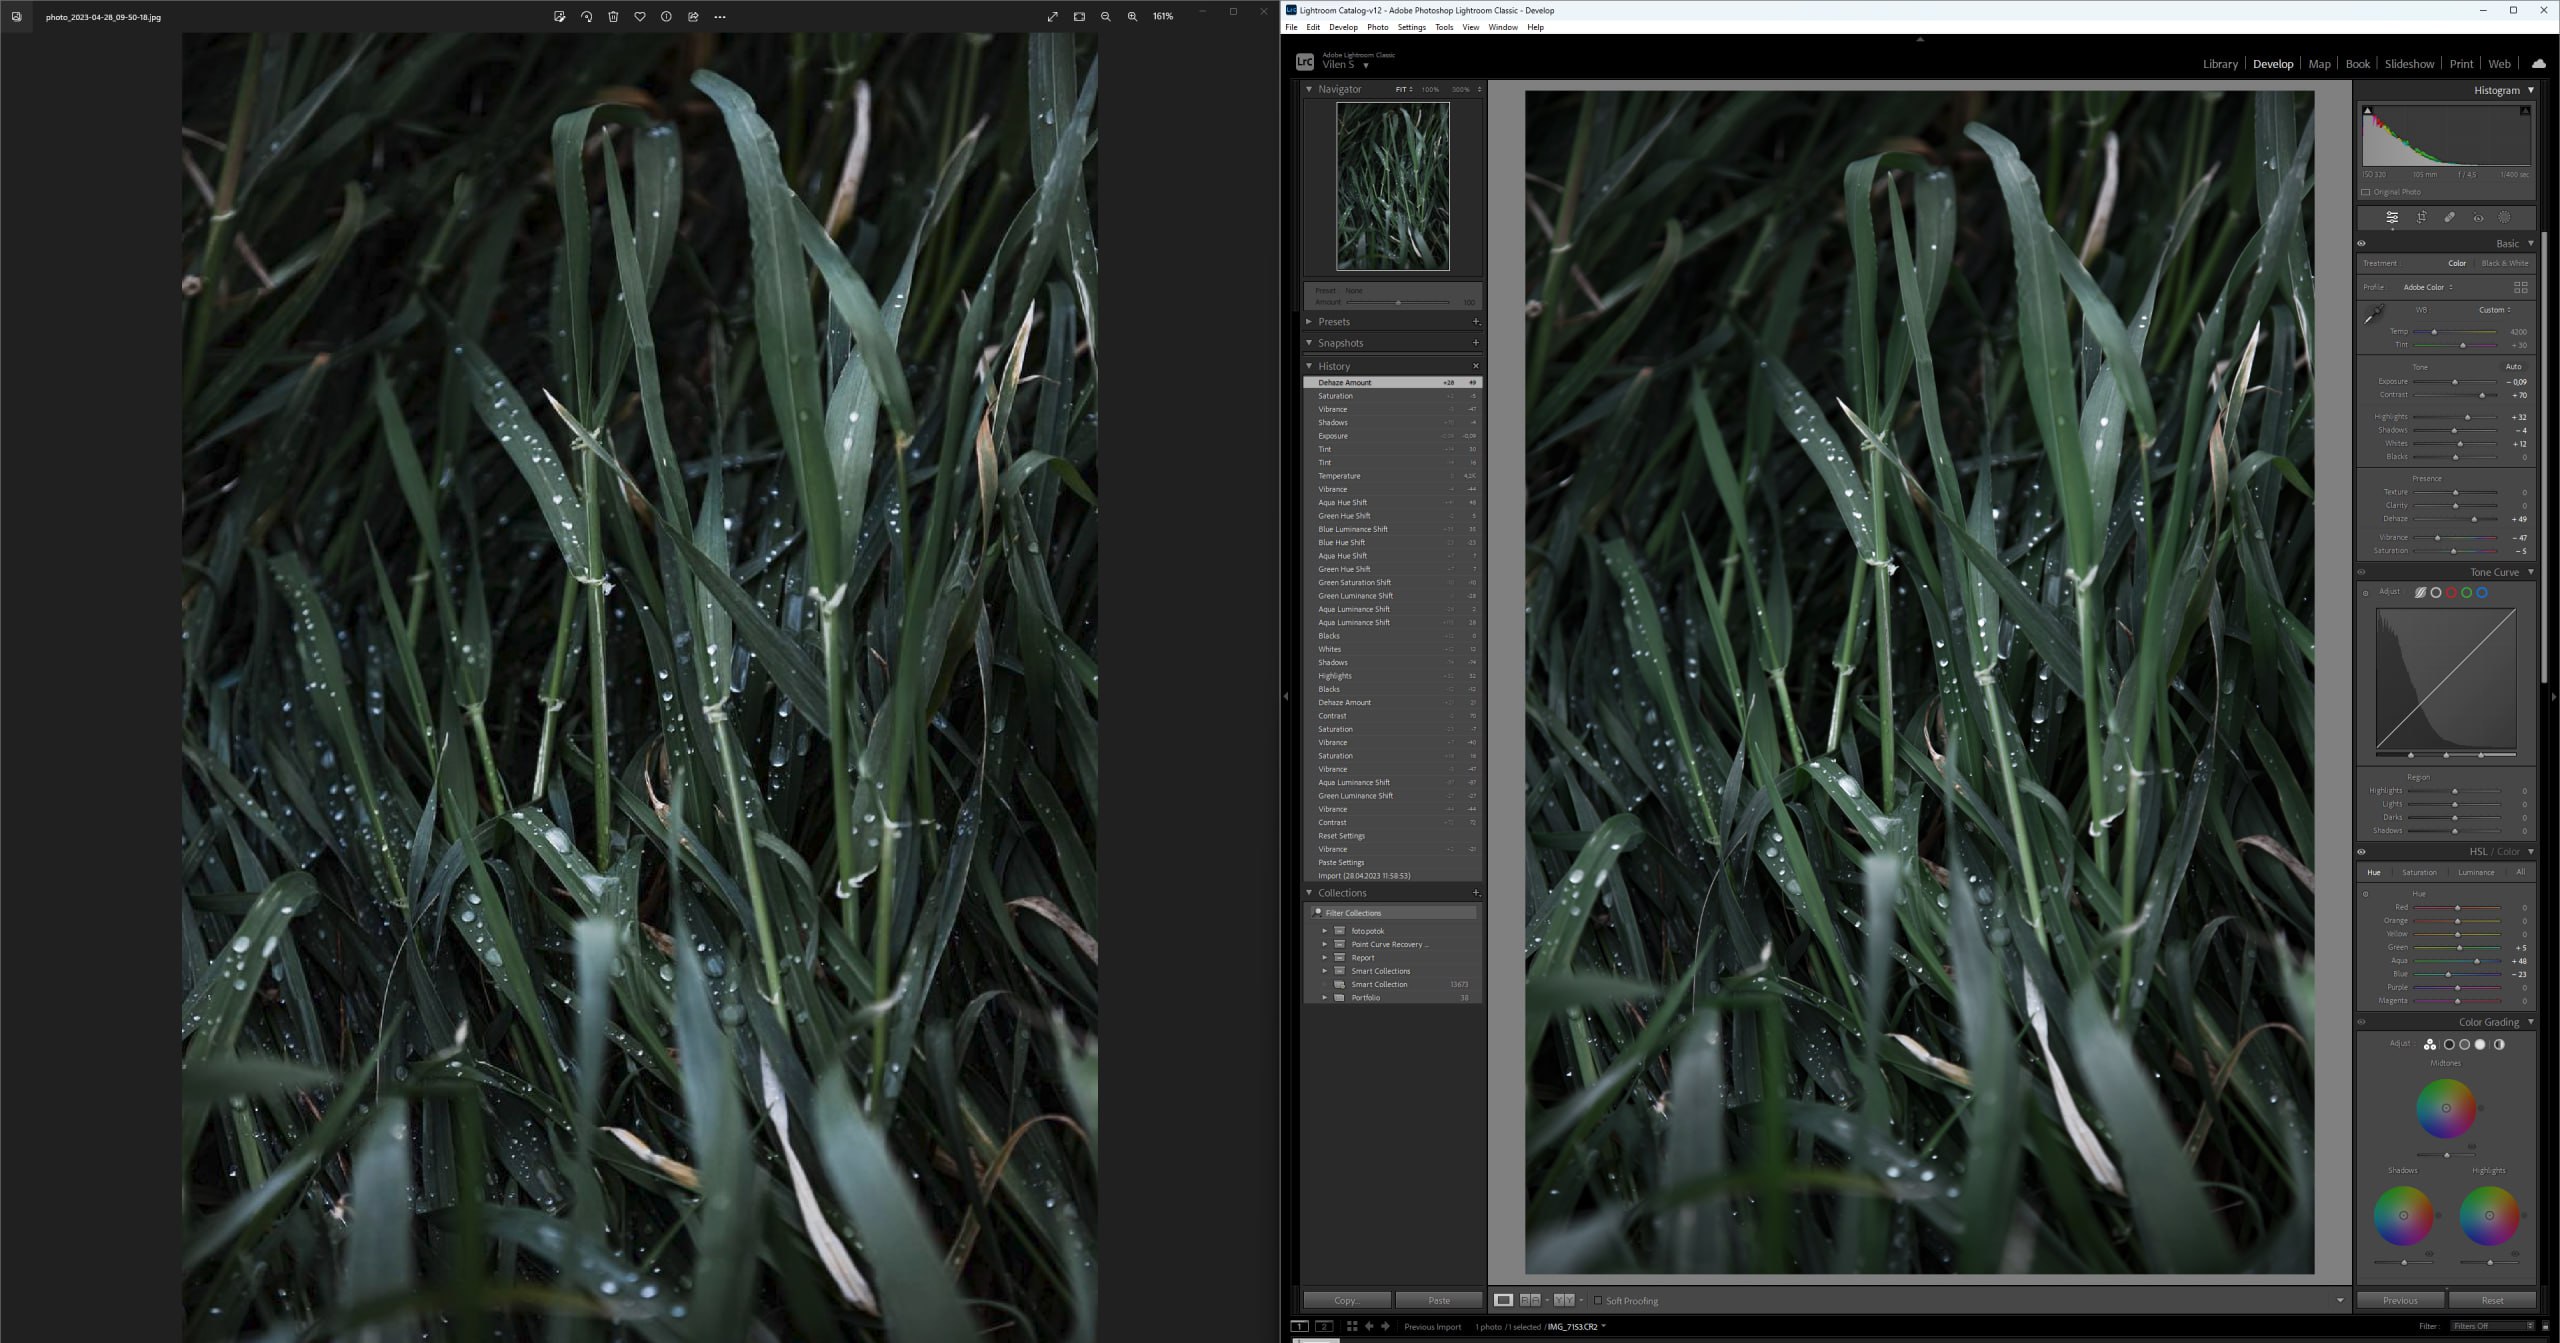Enable the Soft Proofing checkbox
The height and width of the screenshot is (1343, 2560).
click(1598, 1301)
